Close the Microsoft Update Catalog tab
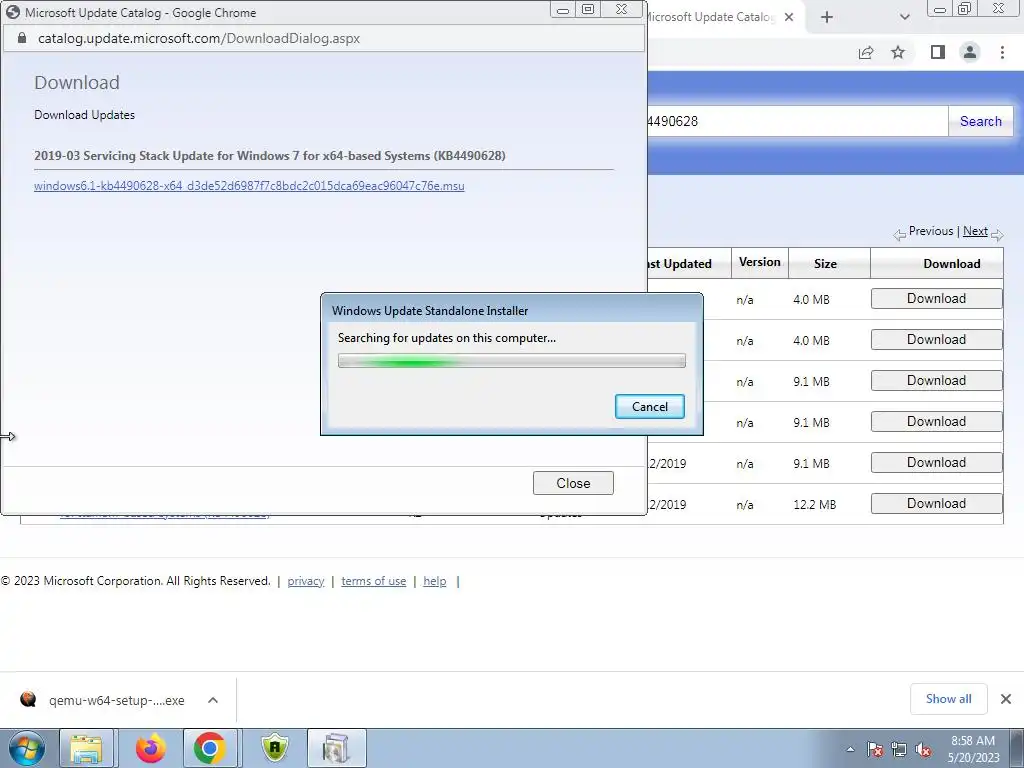This screenshot has width=1024, height=768. (x=789, y=17)
